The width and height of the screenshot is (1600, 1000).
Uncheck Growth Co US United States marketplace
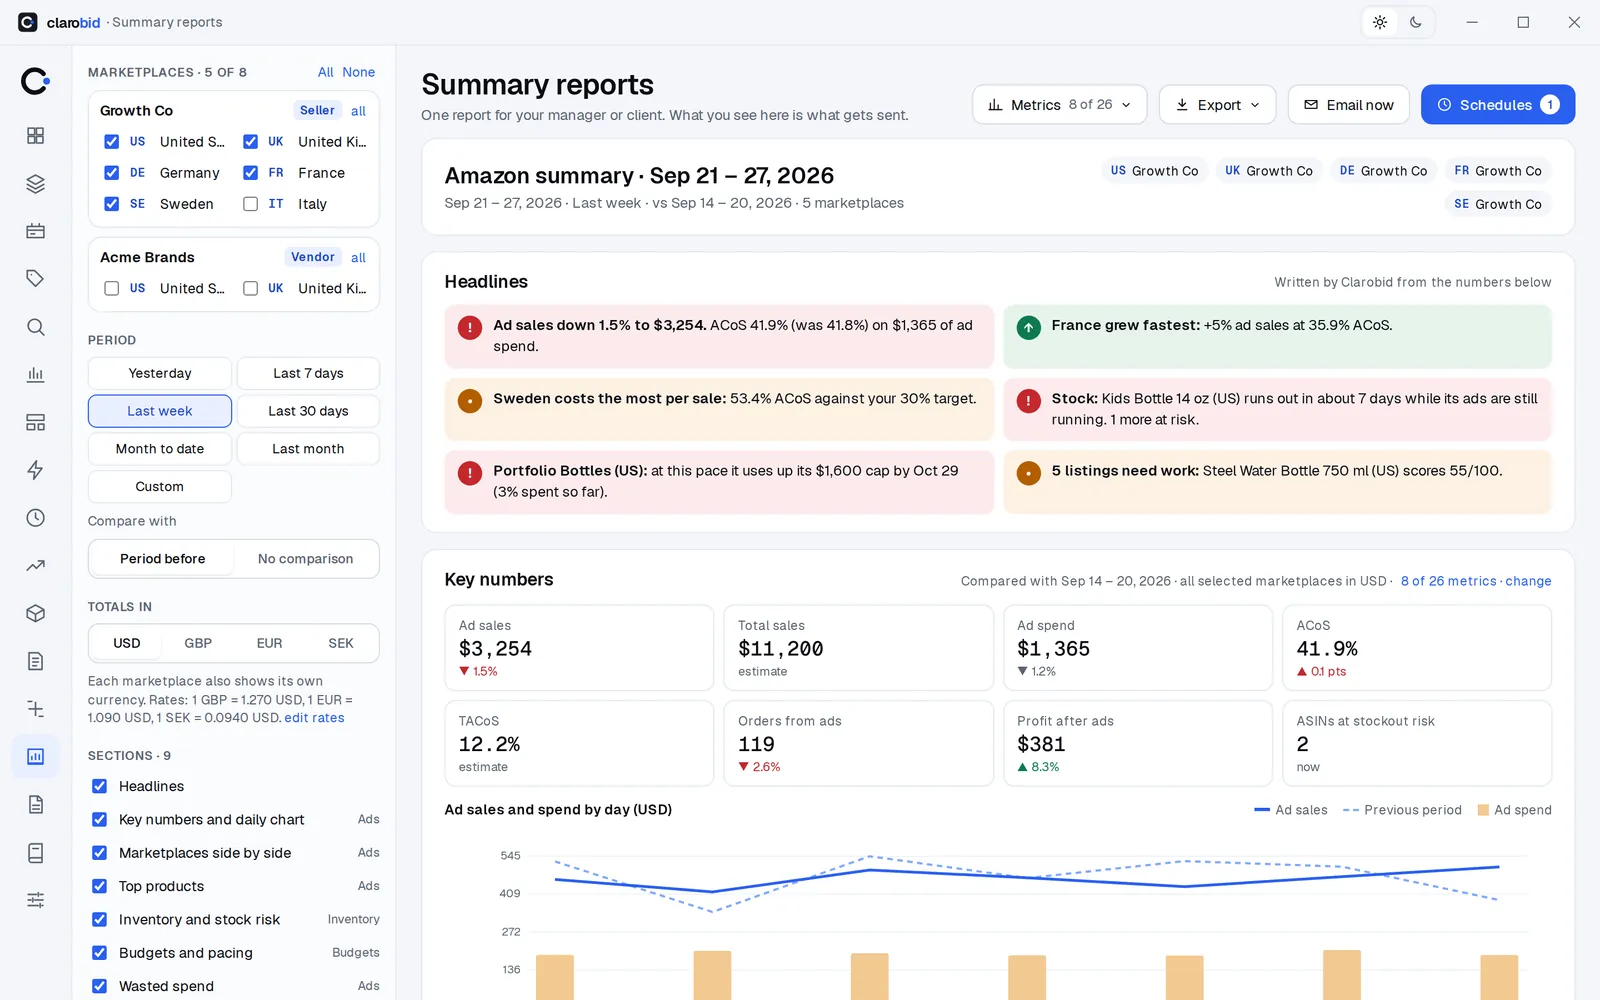click(112, 142)
